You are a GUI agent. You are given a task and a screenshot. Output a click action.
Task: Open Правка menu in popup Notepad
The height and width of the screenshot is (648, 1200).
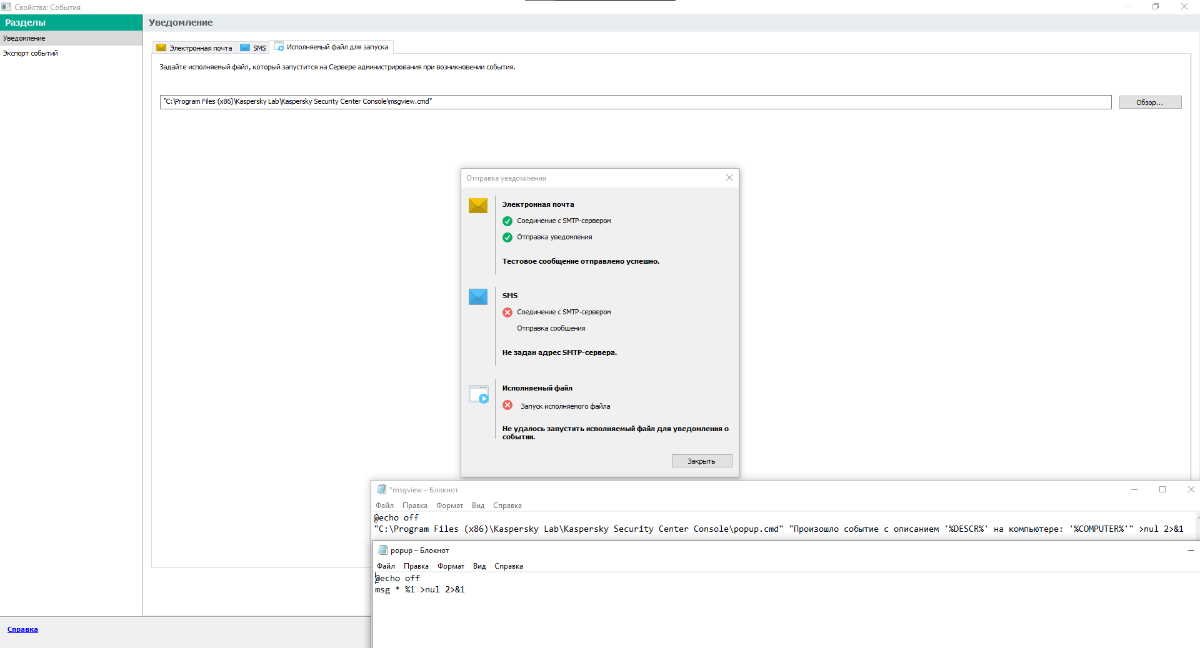click(417, 566)
